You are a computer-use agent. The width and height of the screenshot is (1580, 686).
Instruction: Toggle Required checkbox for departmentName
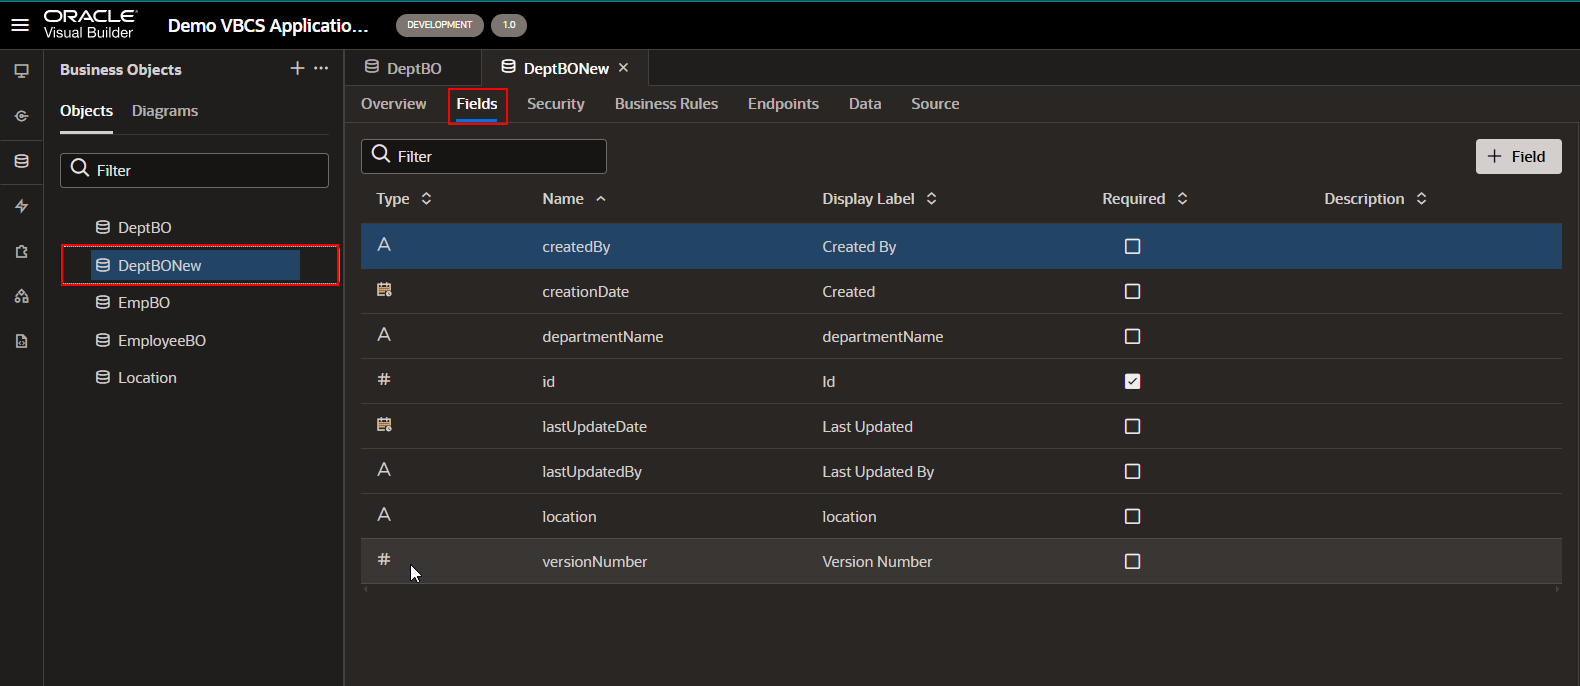click(x=1132, y=336)
